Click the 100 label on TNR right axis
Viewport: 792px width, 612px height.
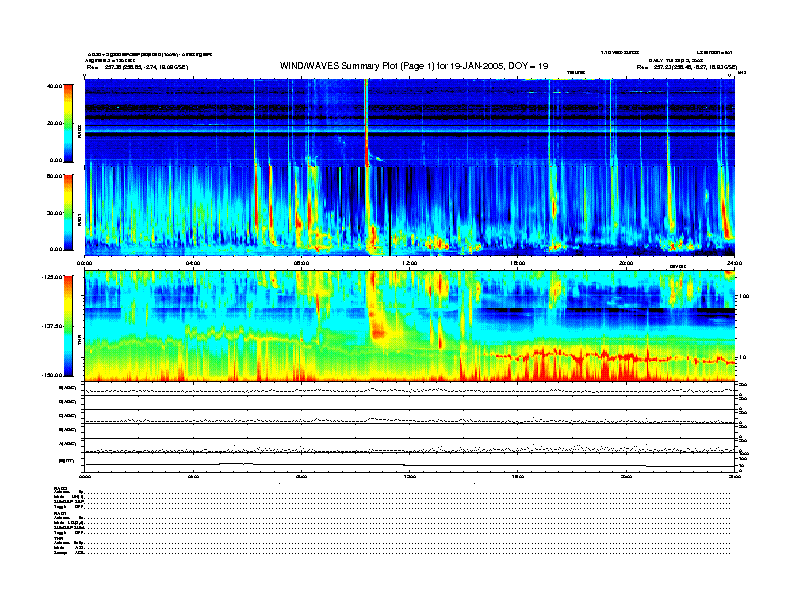click(745, 296)
